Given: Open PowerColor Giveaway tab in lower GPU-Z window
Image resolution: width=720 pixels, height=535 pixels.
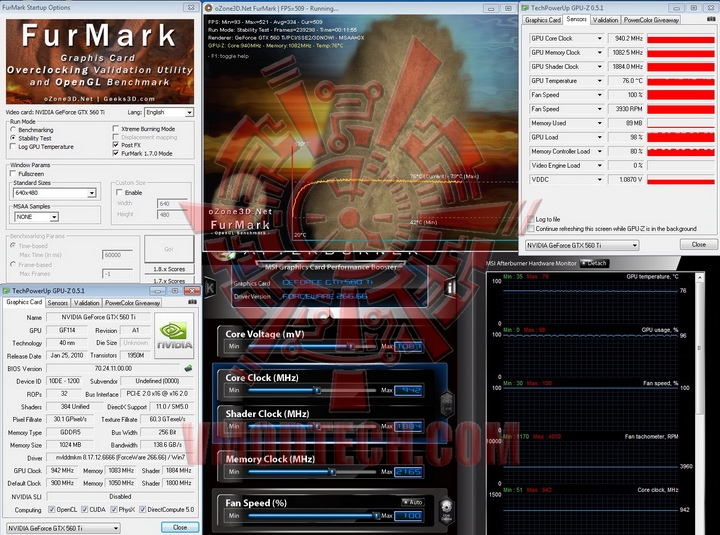Looking at the screenshot, I should pyautogui.click(x=132, y=303).
